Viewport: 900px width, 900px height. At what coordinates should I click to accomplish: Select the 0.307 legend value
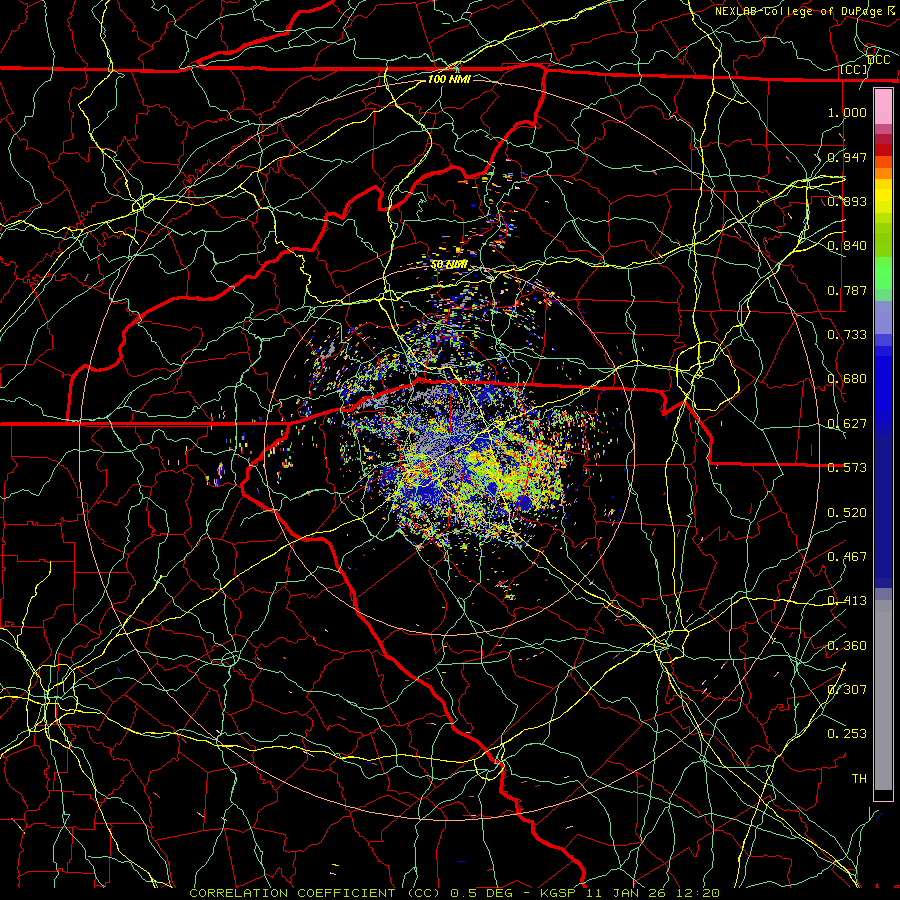point(847,689)
